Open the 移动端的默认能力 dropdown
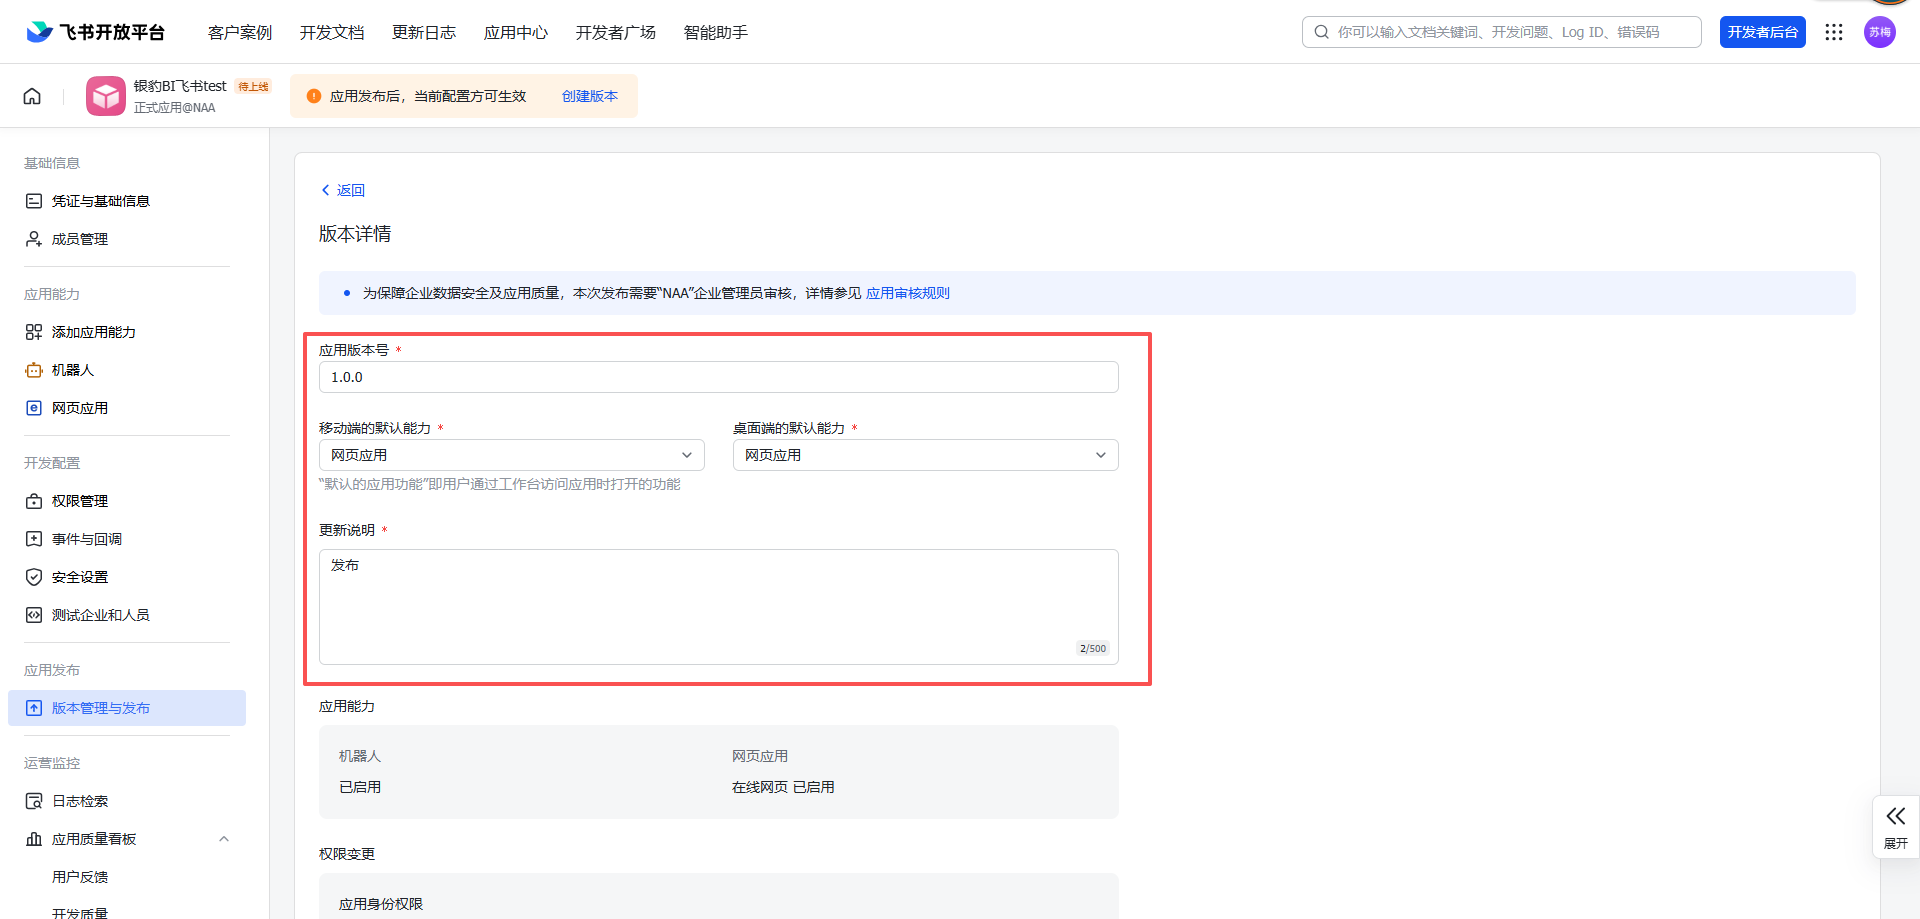Screen dimensions: 1920x919 tap(511, 455)
